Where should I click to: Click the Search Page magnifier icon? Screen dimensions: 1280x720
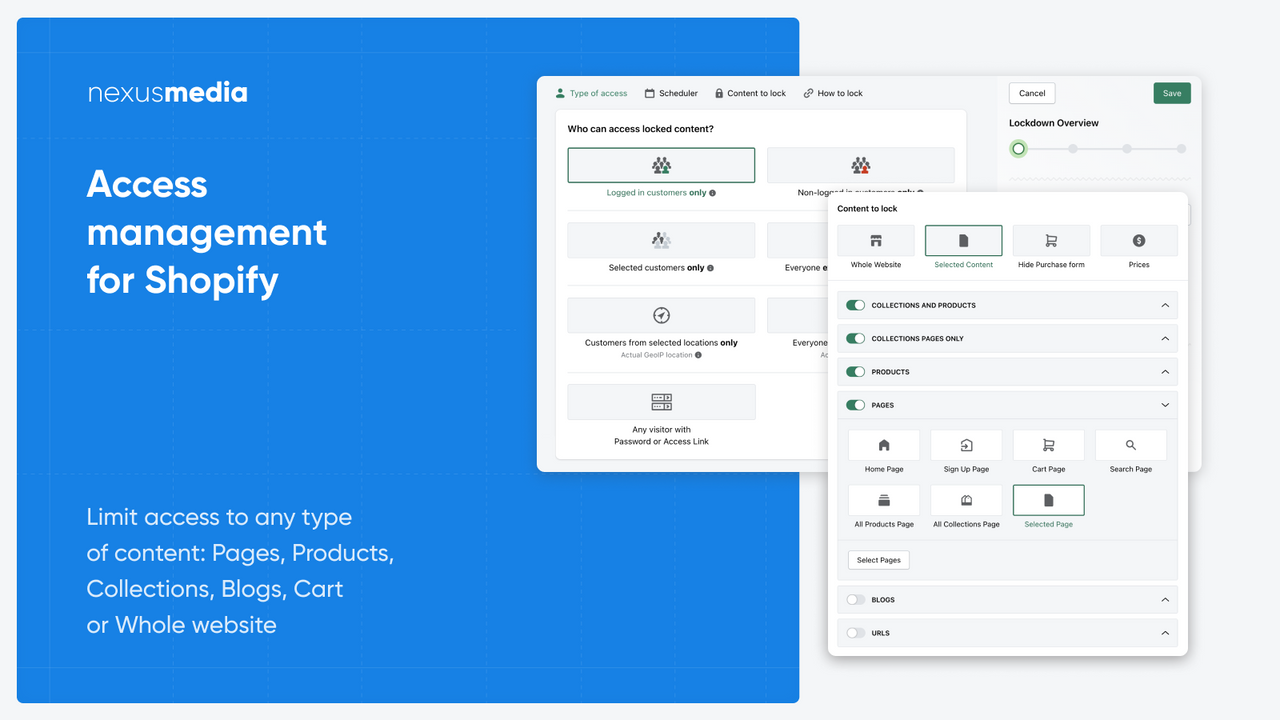pos(1130,444)
